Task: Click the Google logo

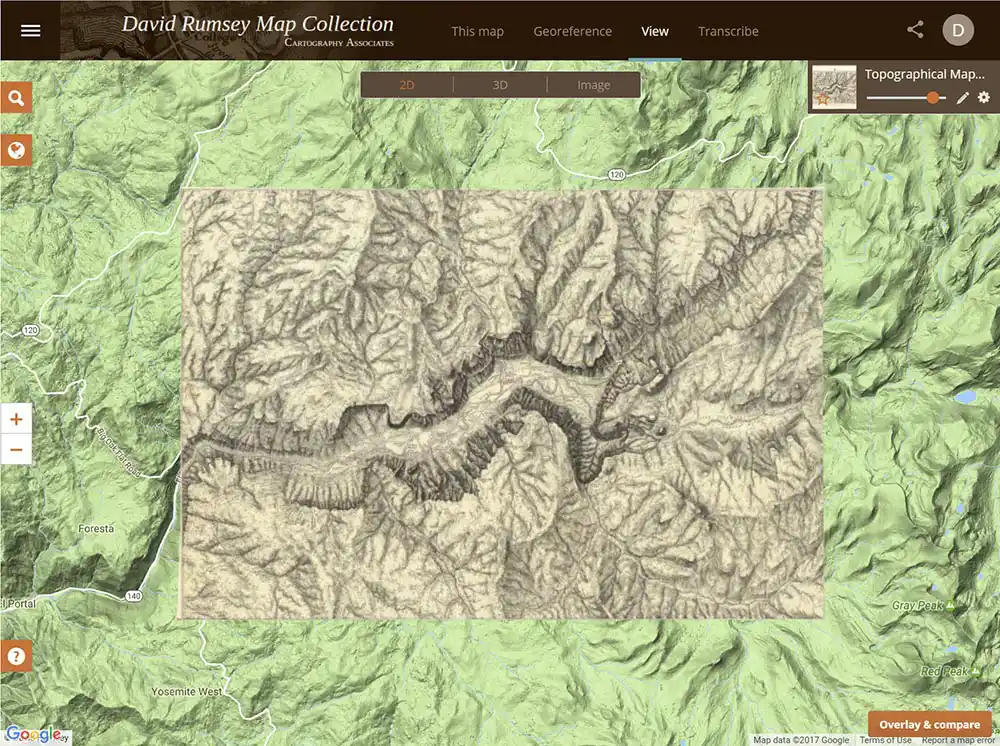Action: 33,735
